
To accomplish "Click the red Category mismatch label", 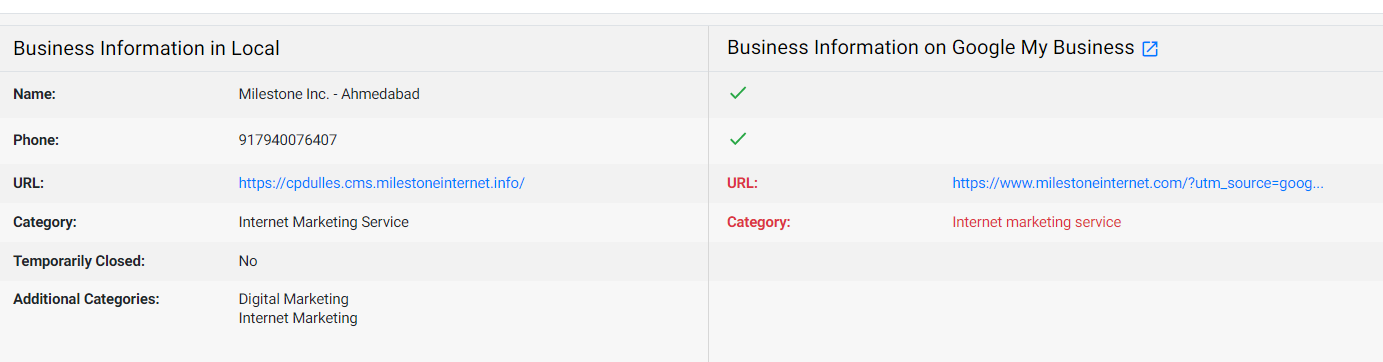I will coord(758,222).
